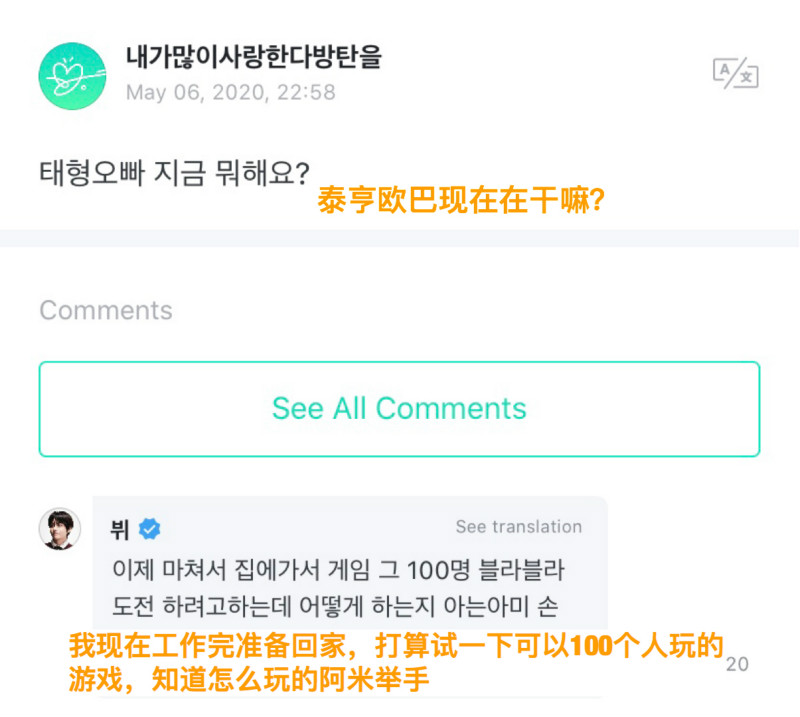Tap the translate icon at top right
The image size is (800, 717).
point(735,73)
